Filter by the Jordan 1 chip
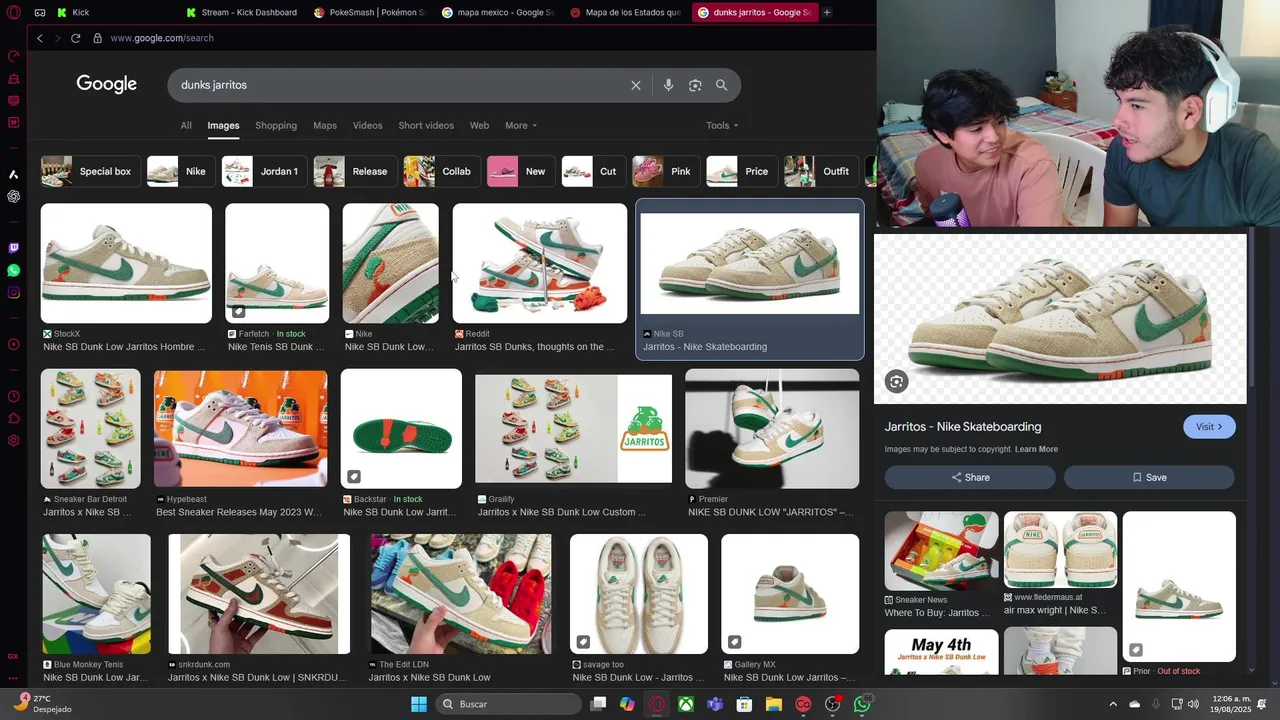This screenshot has width=1280, height=720. [264, 171]
